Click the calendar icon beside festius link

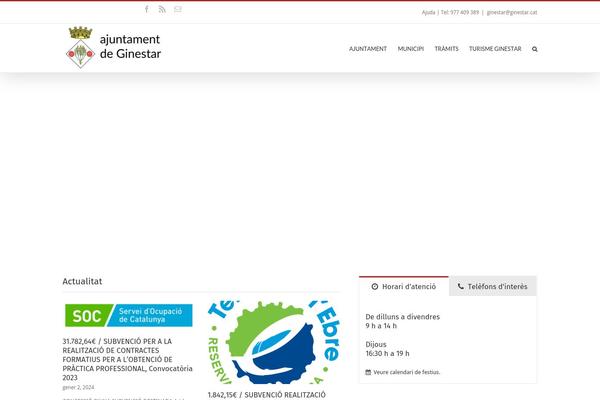(x=368, y=372)
